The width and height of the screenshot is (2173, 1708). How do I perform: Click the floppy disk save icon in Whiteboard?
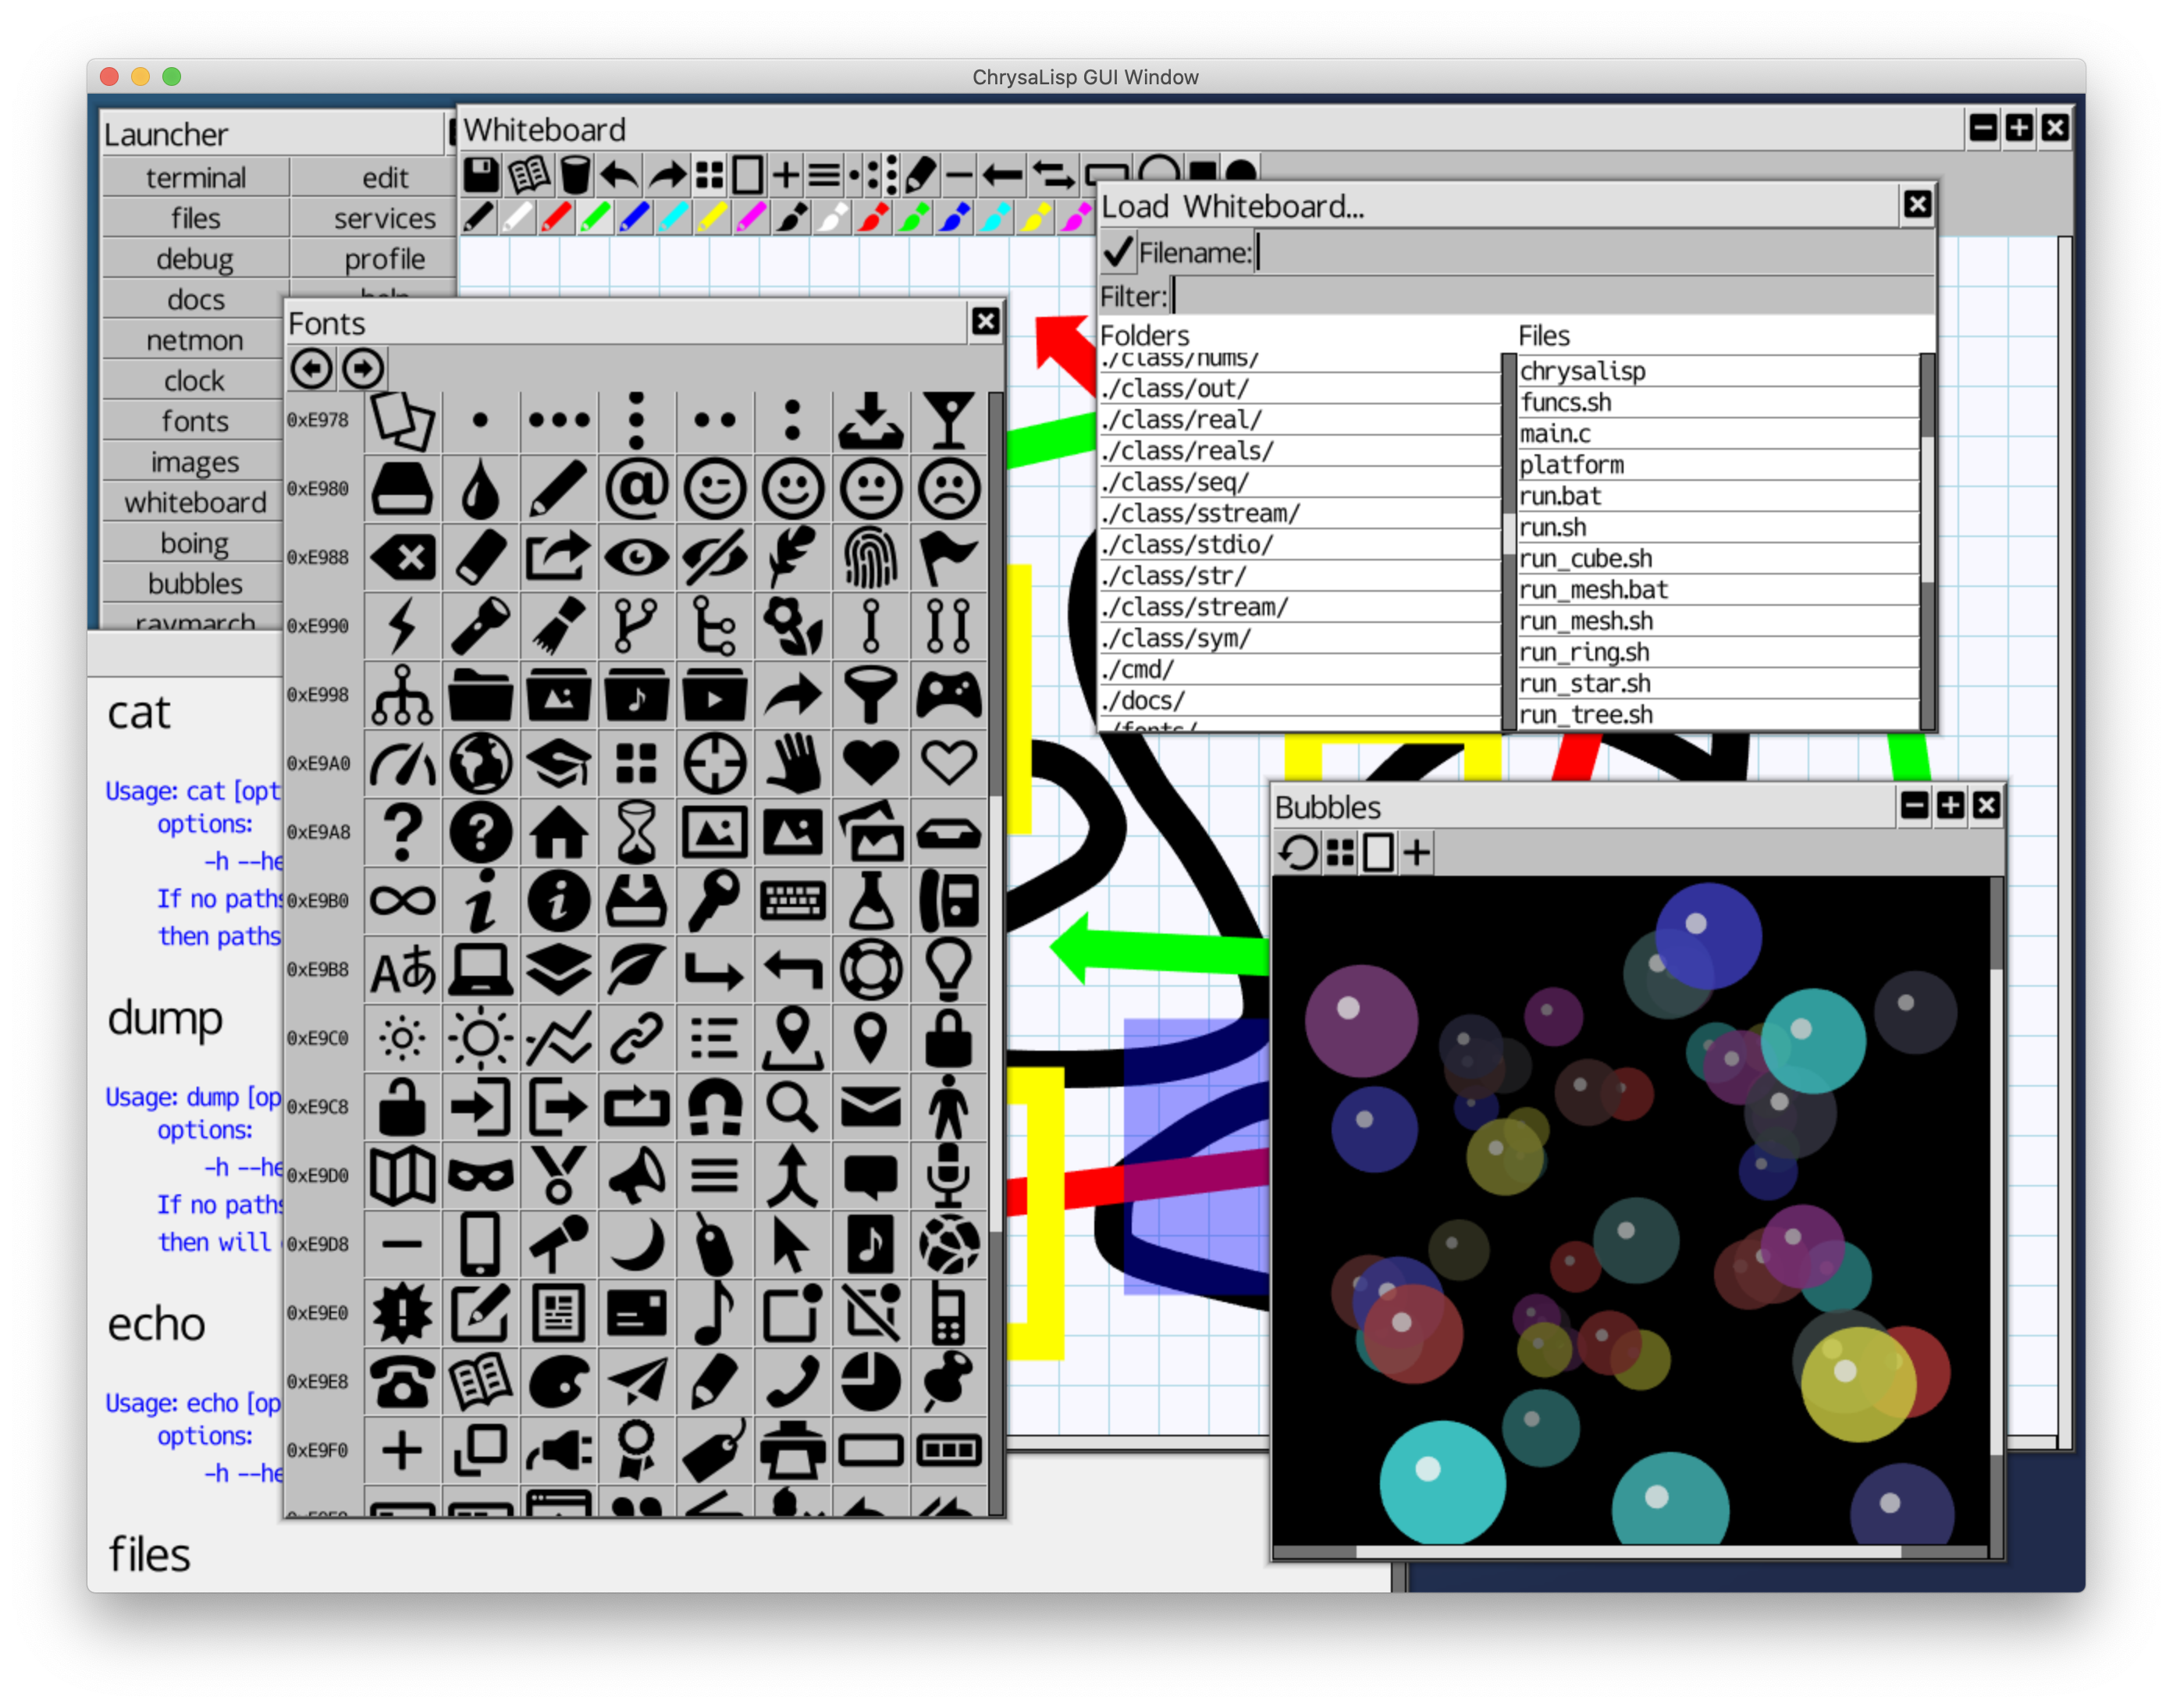tap(481, 176)
